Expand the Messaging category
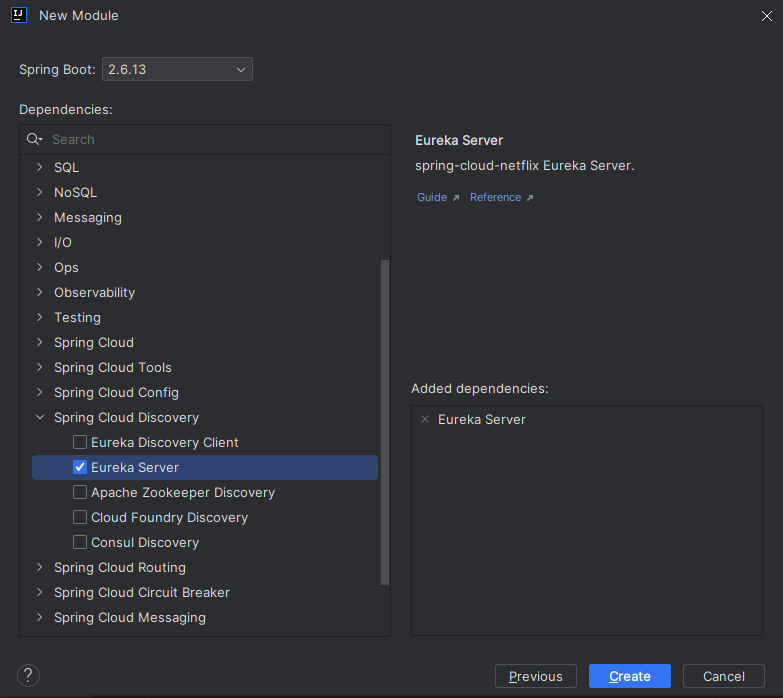The image size is (783, 698). click(x=40, y=217)
